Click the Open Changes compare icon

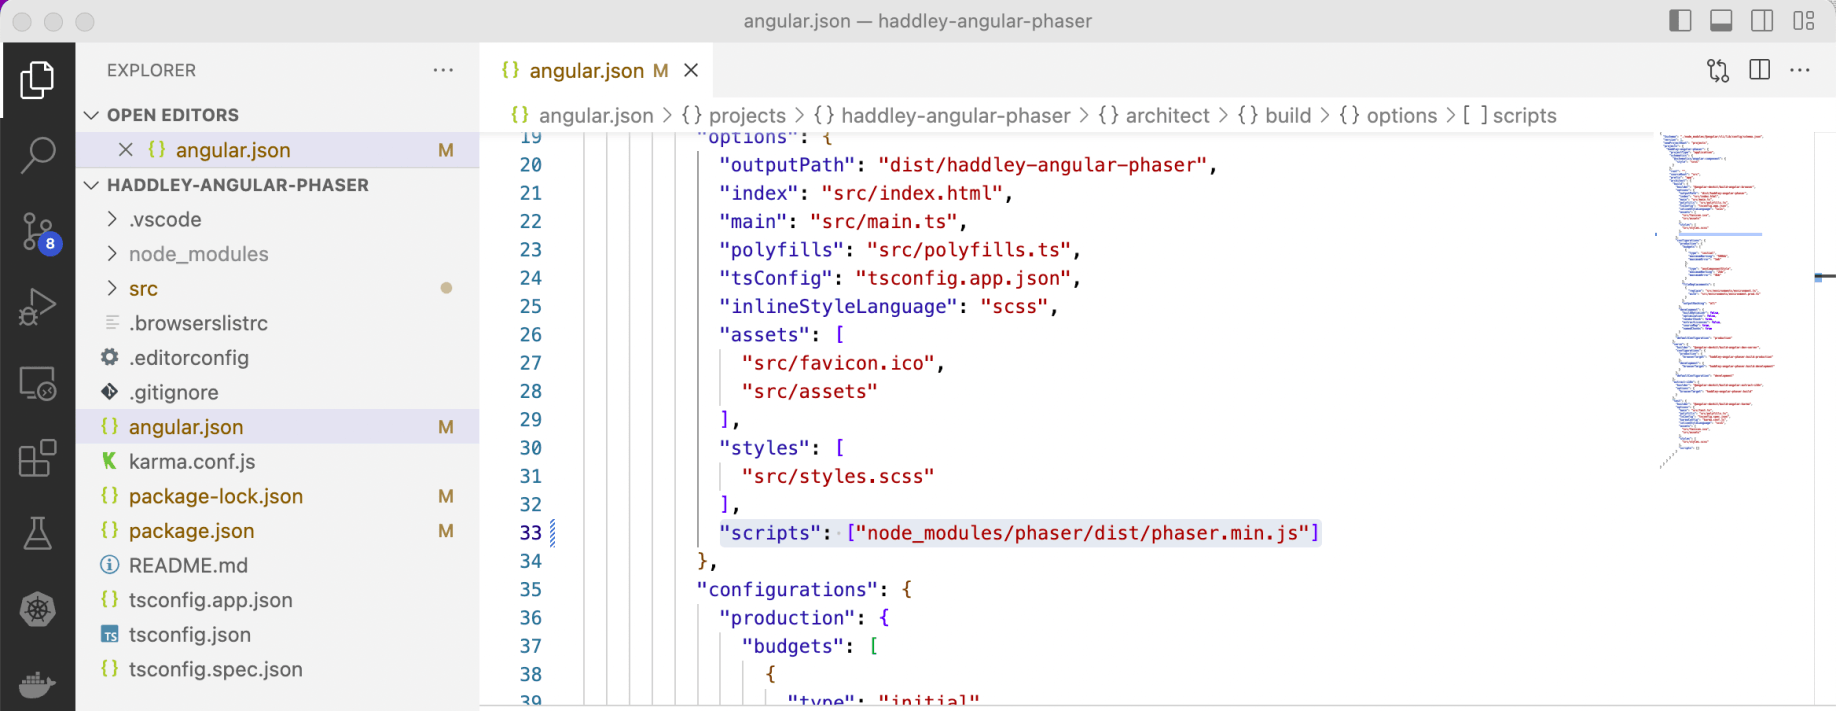[1718, 70]
